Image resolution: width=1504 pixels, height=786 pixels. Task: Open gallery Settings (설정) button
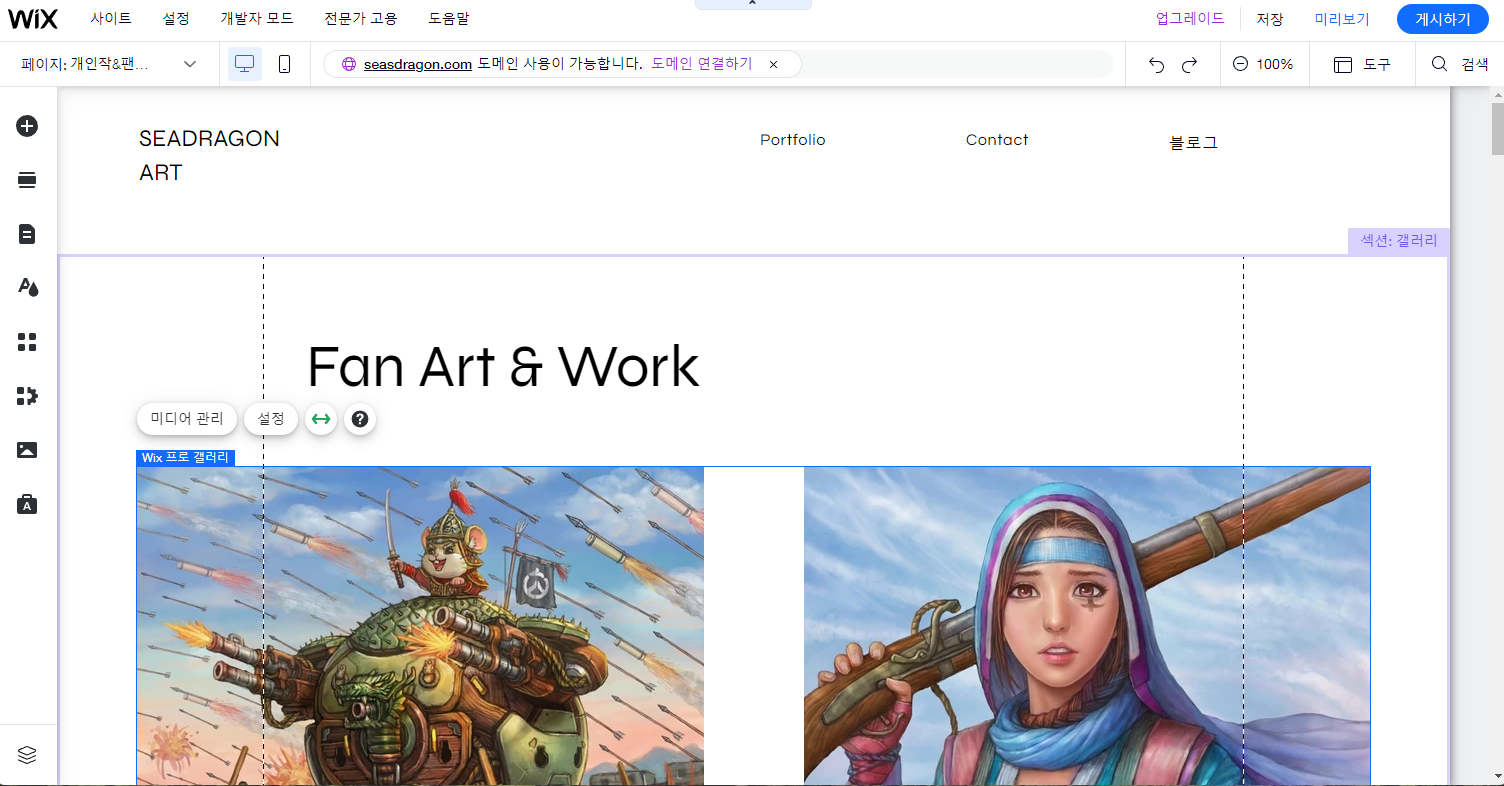click(271, 419)
